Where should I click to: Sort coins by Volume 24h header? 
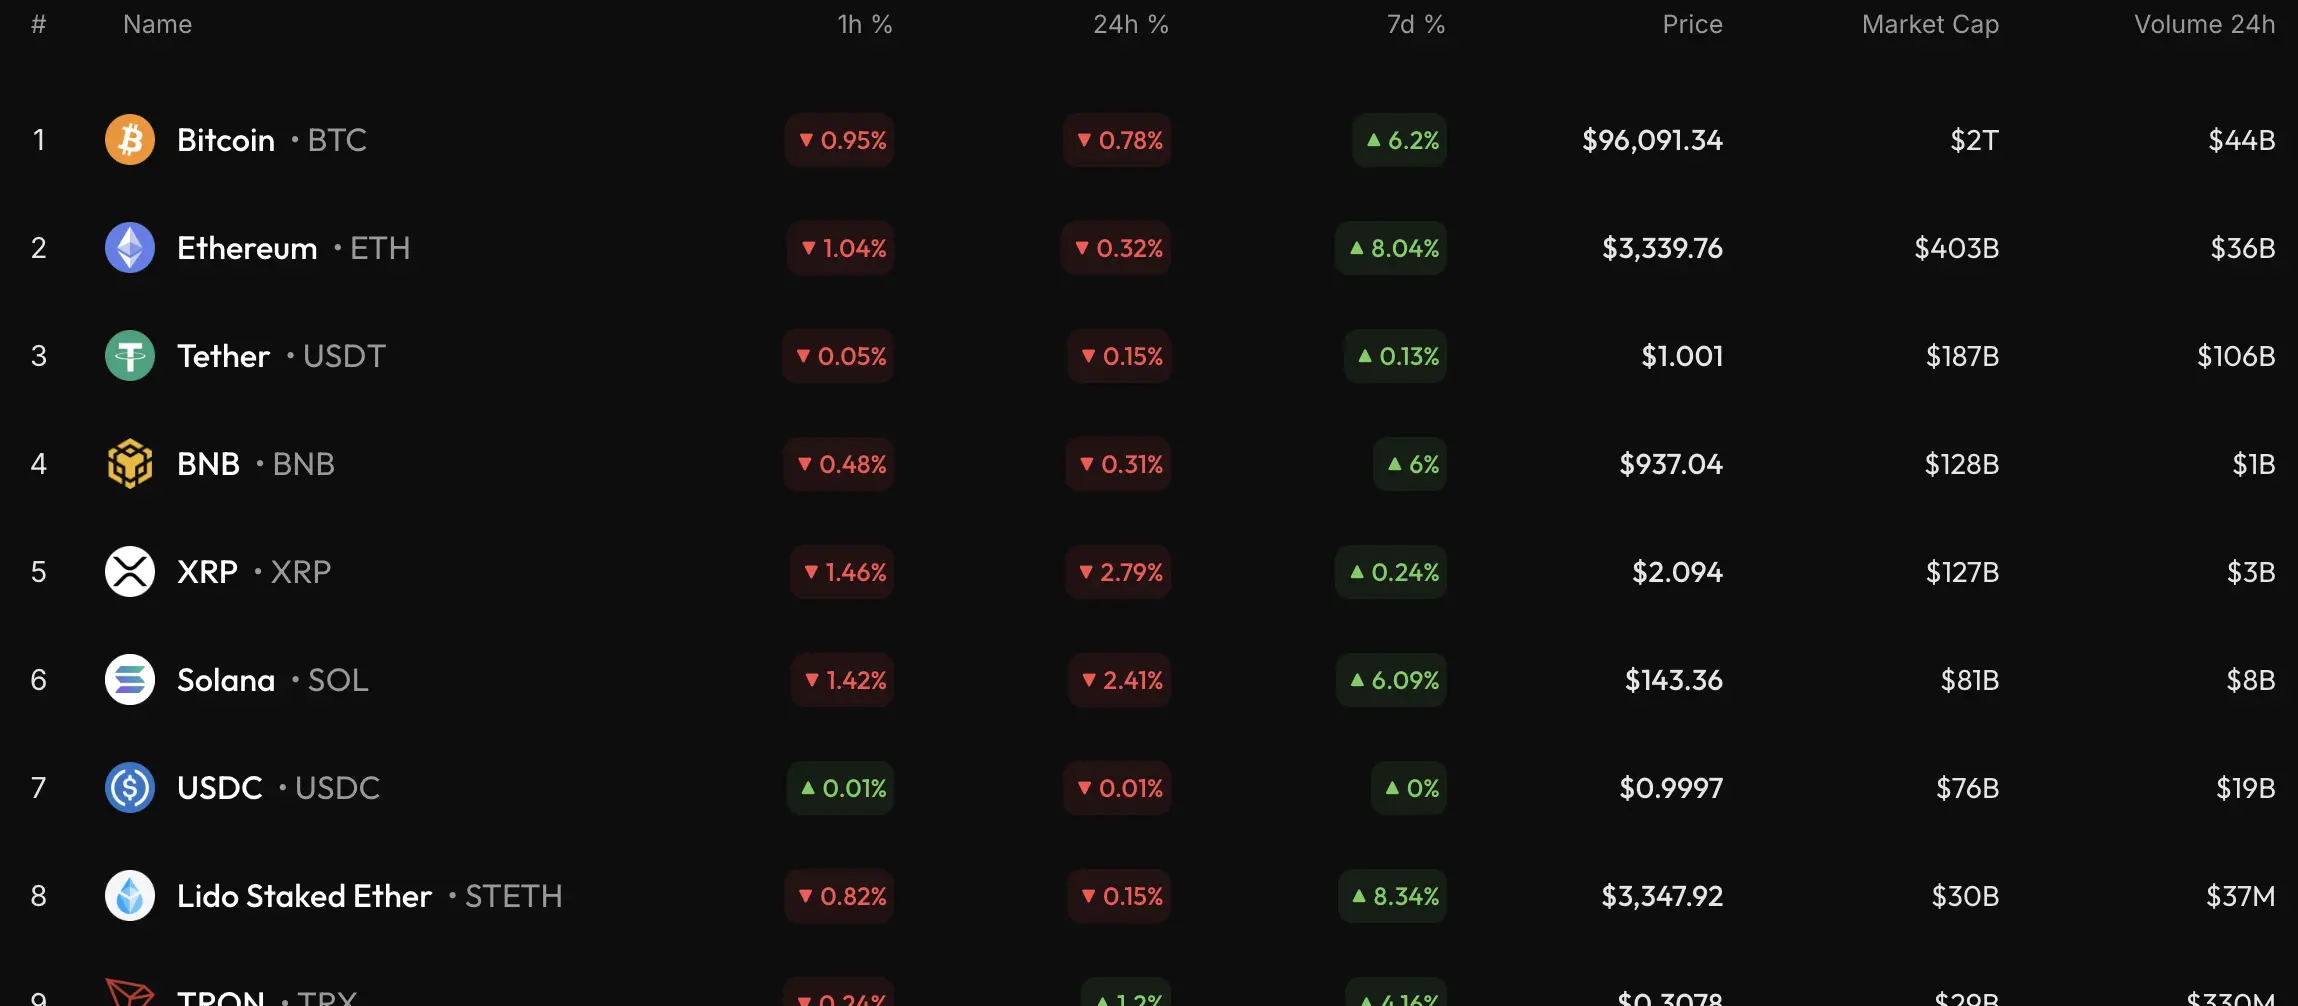point(2204,24)
